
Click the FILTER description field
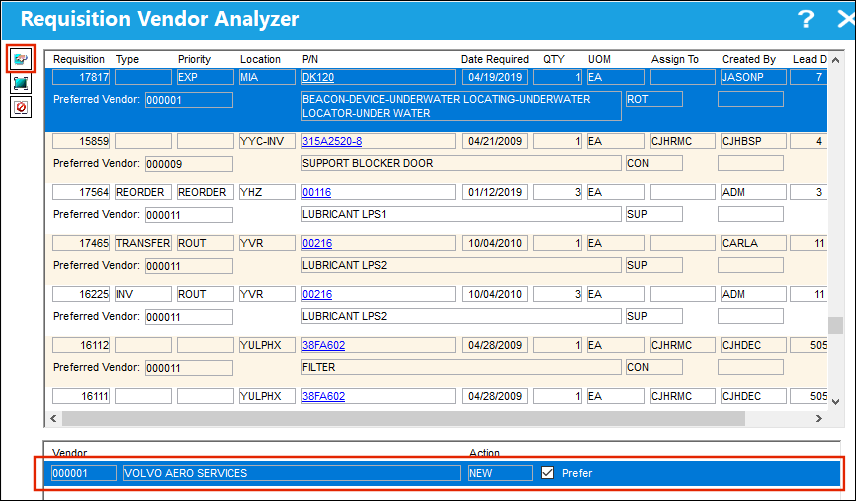click(461, 367)
